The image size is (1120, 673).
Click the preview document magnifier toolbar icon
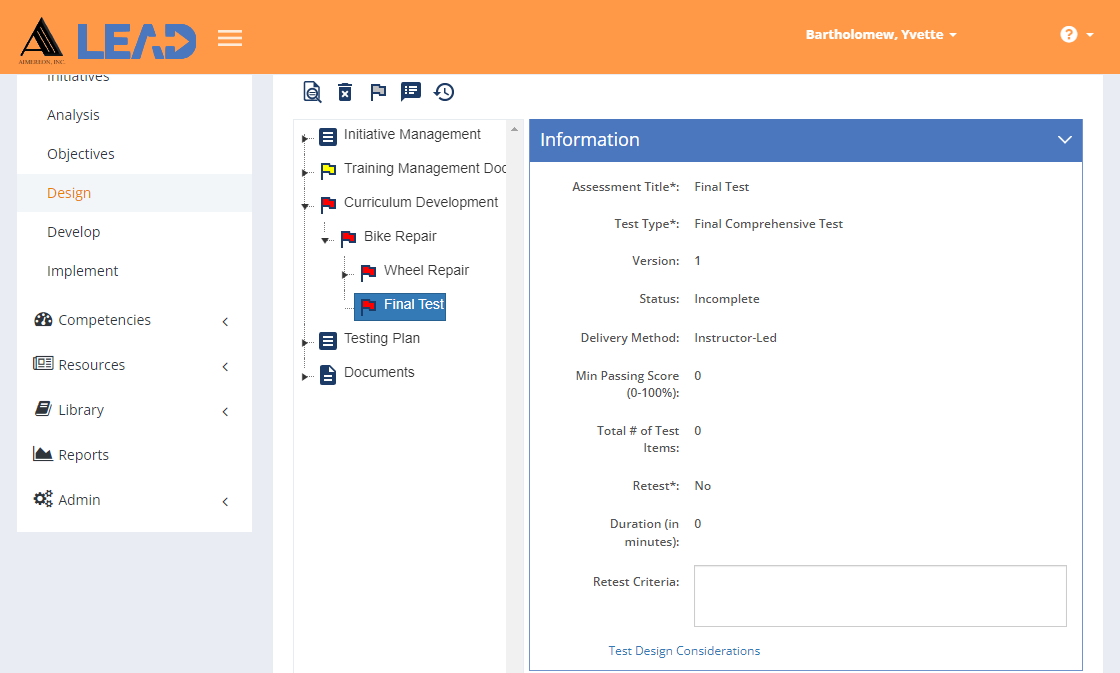click(x=312, y=91)
